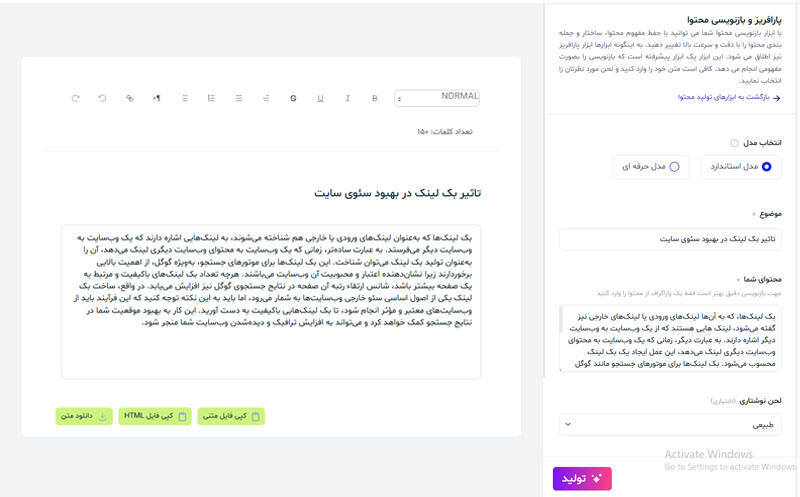The image size is (800, 497).
Task: Toggle italic formatting
Action: tap(347, 98)
